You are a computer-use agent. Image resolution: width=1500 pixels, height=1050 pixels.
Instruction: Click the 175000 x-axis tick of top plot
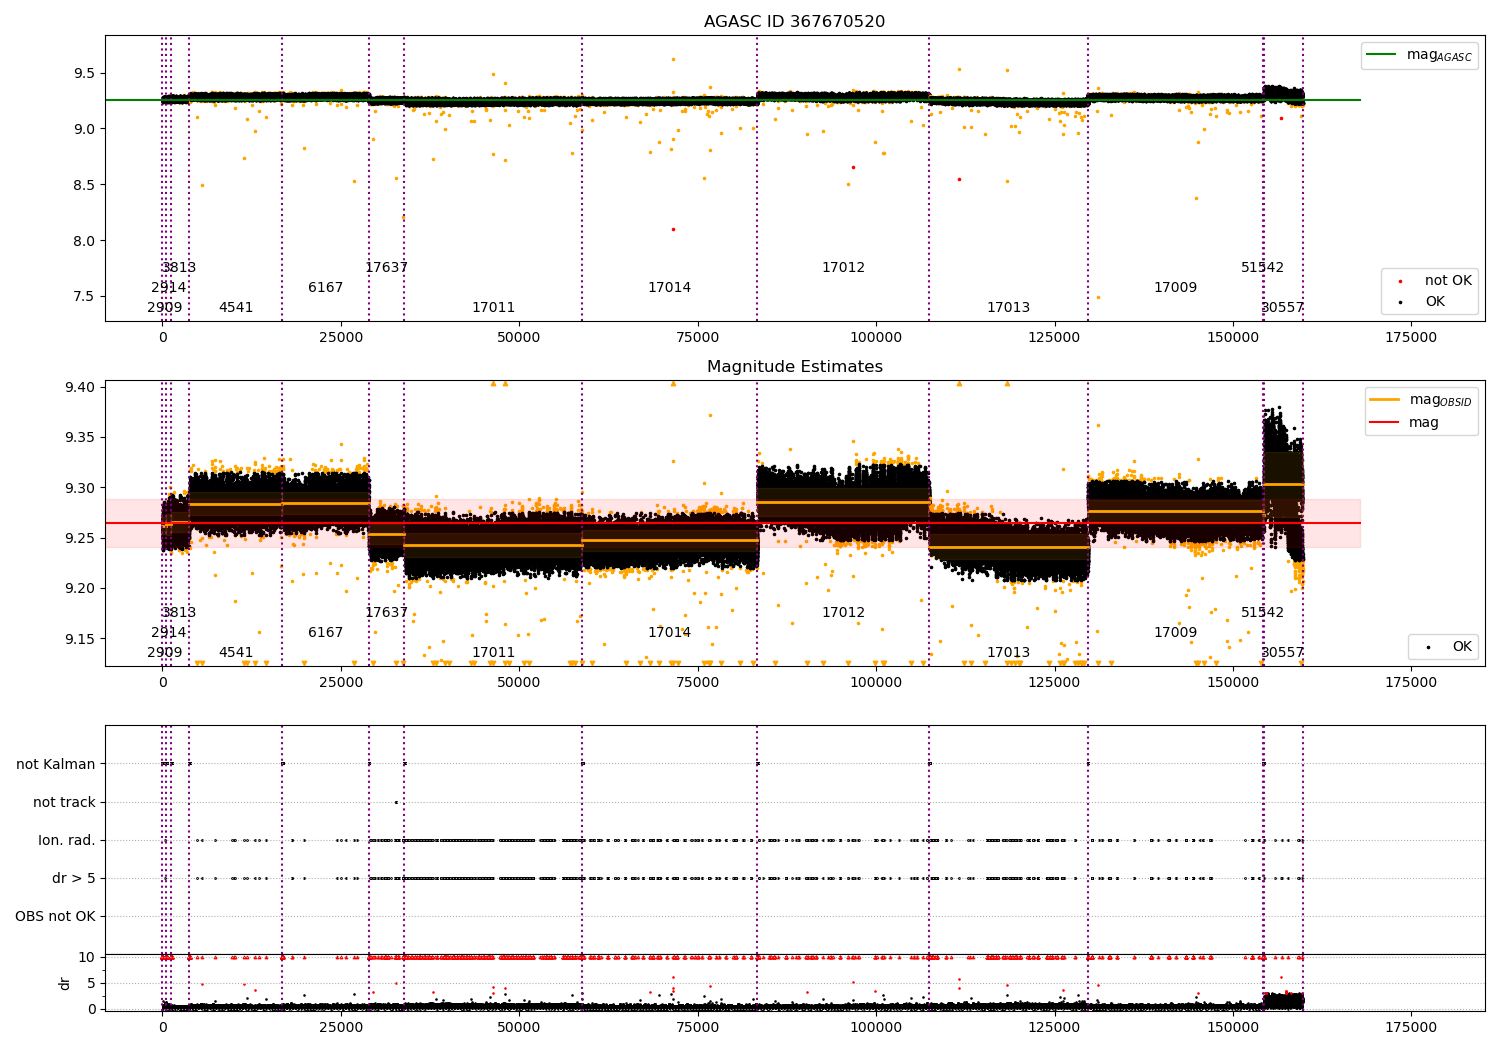1411,338
